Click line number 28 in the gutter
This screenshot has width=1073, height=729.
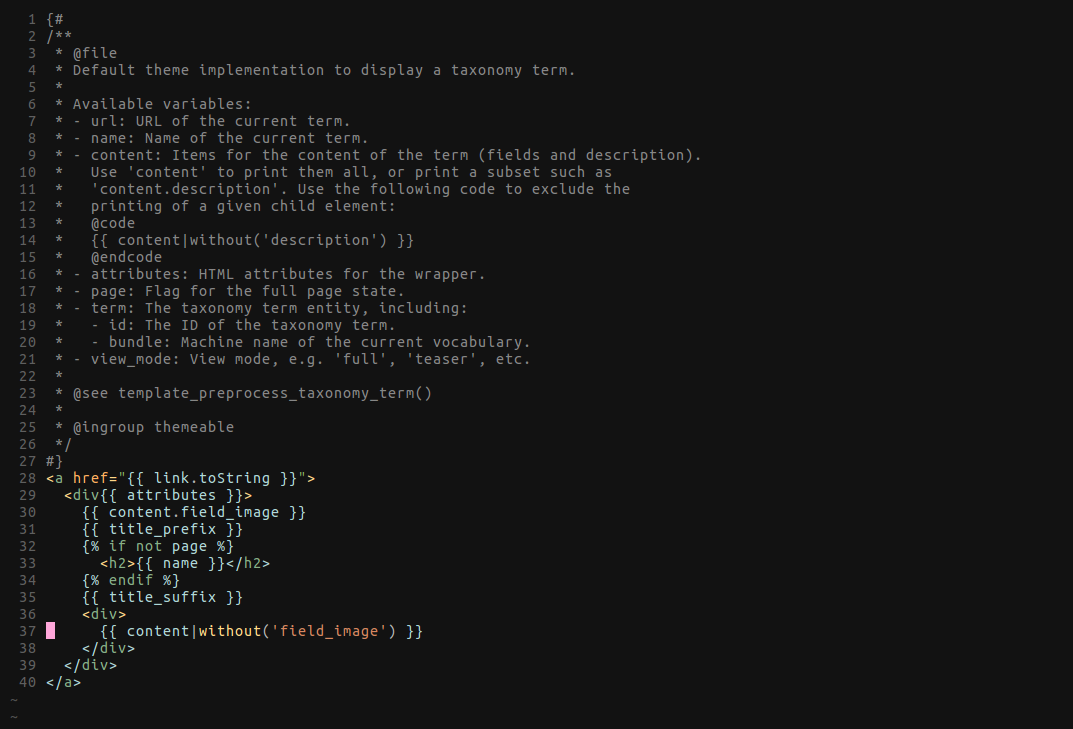27,478
